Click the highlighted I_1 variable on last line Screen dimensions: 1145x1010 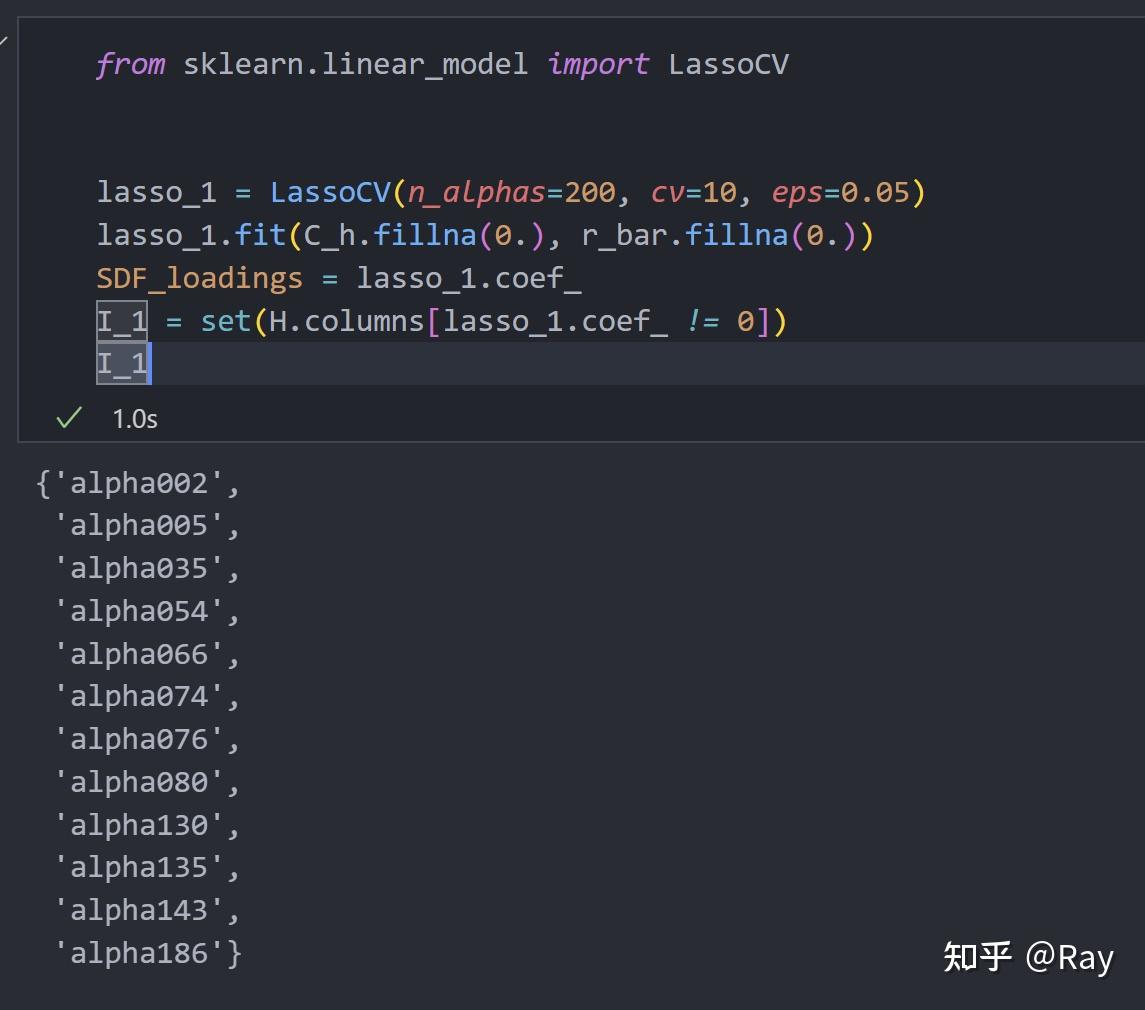tap(120, 364)
